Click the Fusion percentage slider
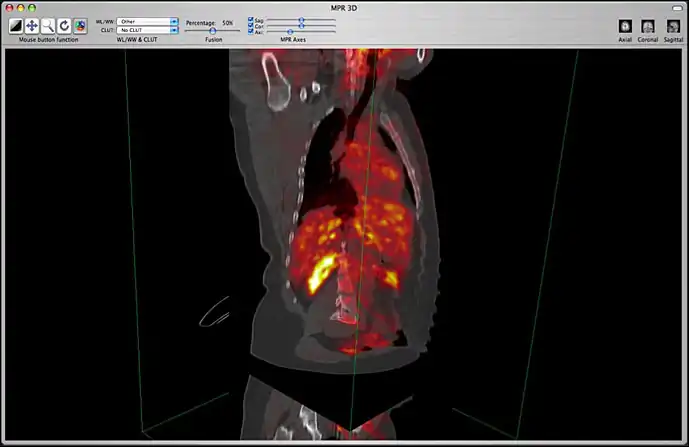Image resolution: width=689 pixels, height=447 pixels. [212, 31]
